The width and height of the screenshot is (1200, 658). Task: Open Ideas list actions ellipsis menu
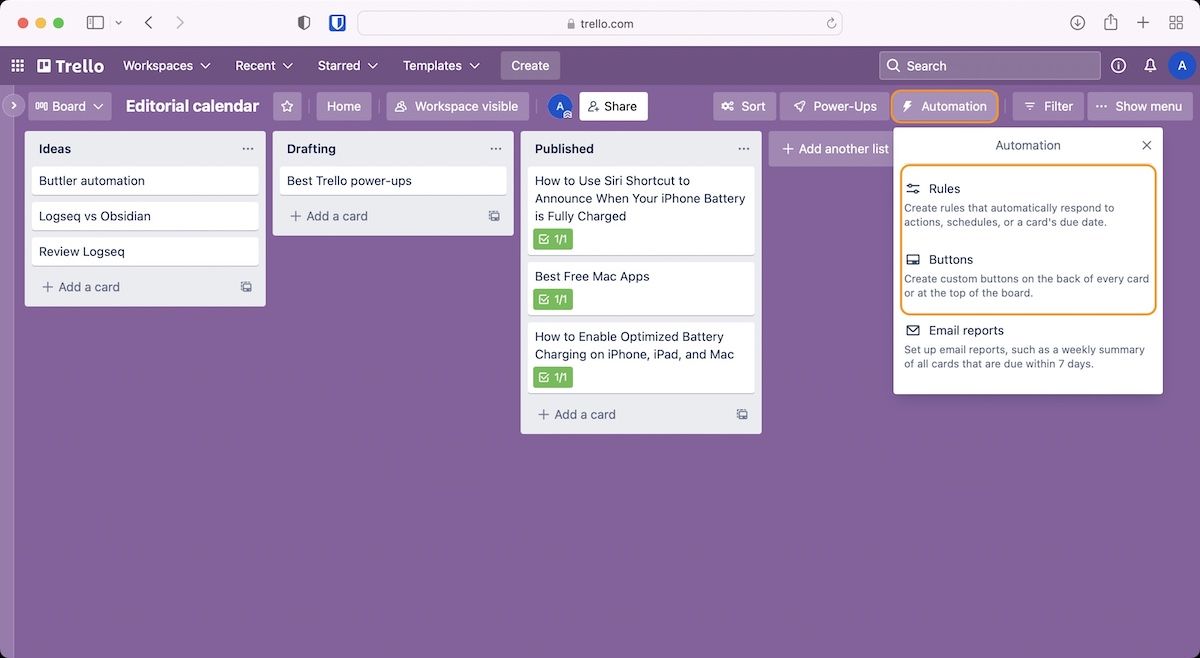coord(248,149)
